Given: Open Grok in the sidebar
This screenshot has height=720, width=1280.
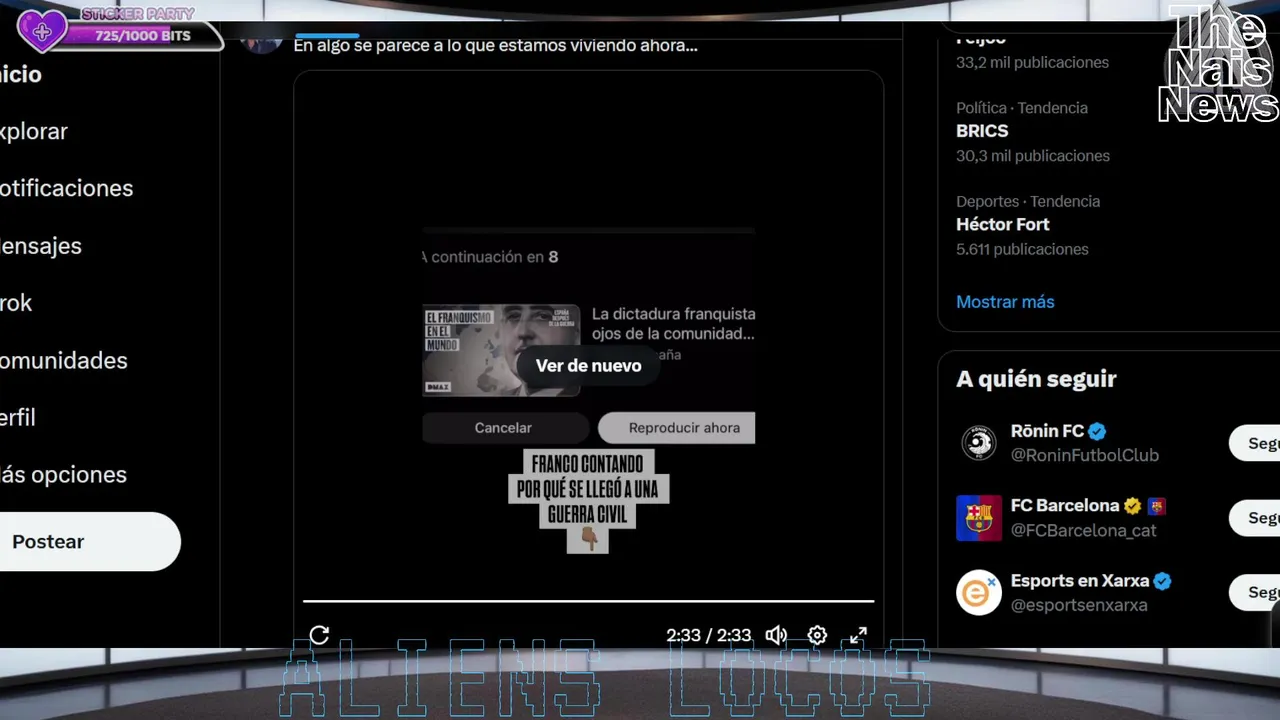Looking at the screenshot, I should 17,303.
